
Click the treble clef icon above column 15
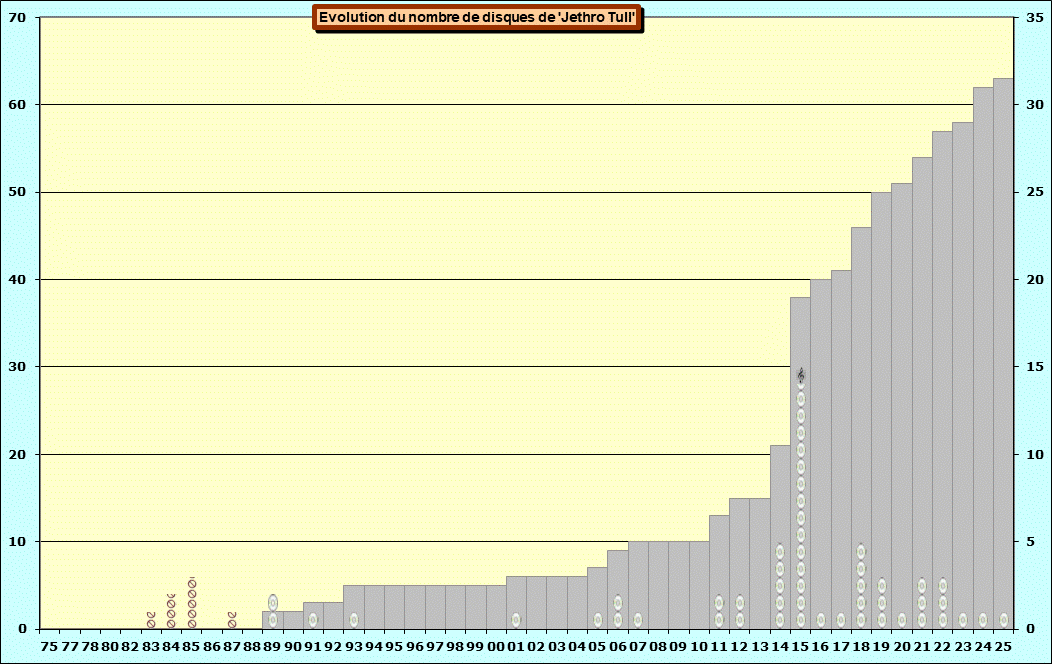pyautogui.click(x=800, y=376)
